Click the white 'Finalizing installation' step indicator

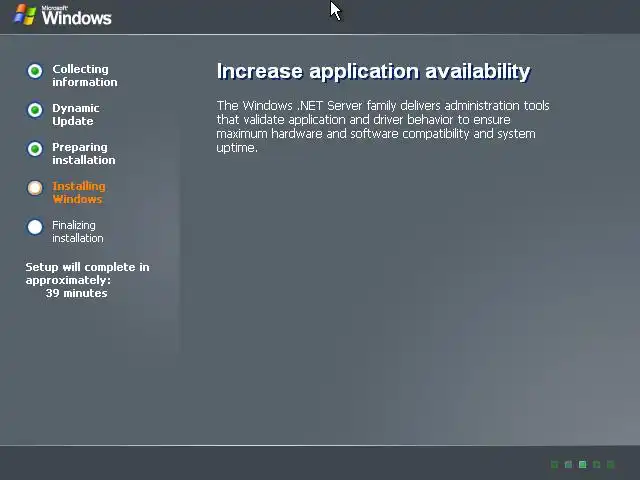(35, 227)
